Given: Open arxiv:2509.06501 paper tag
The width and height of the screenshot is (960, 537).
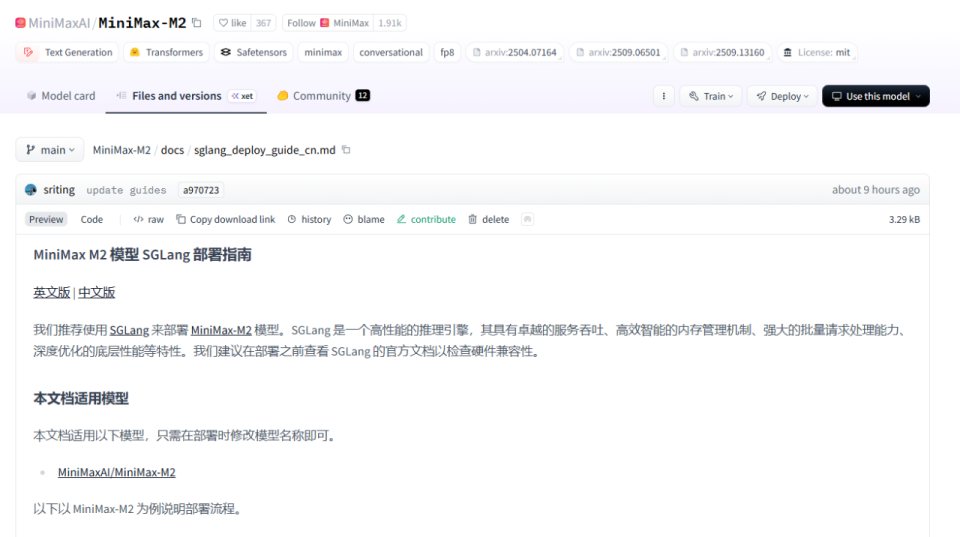Looking at the screenshot, I should point(618,52).
